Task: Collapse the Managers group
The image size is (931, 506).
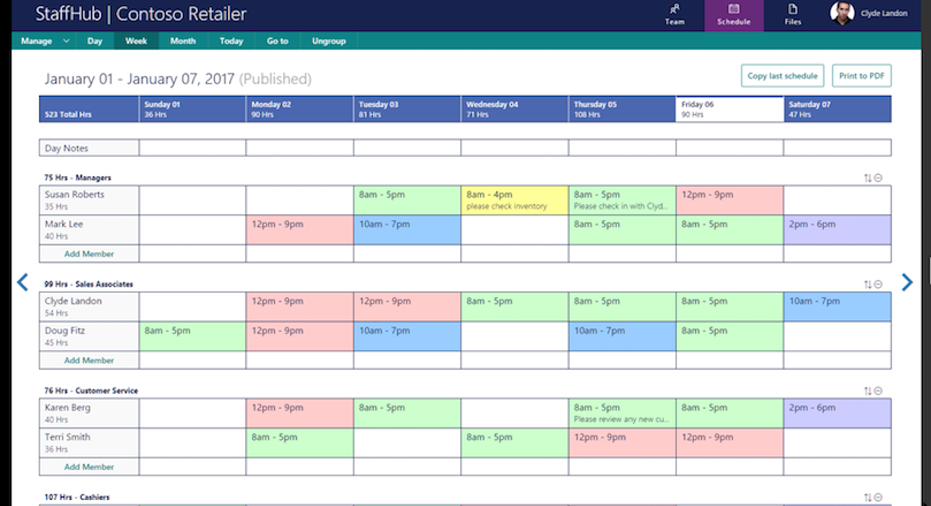Action: click(878, 178)
